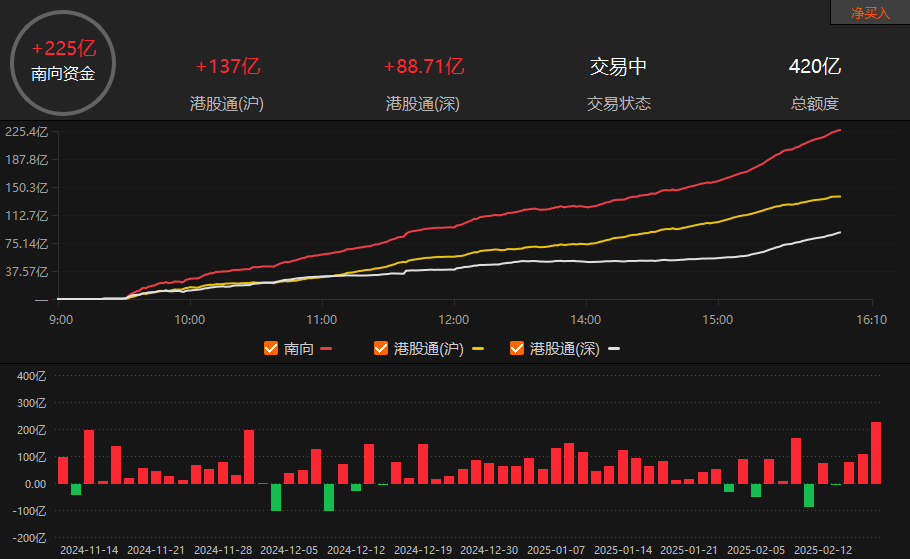Screen dimensions: 910x559
Task: Click the +225亿 南向资金 circle
Action: click(x=63, y=62)
